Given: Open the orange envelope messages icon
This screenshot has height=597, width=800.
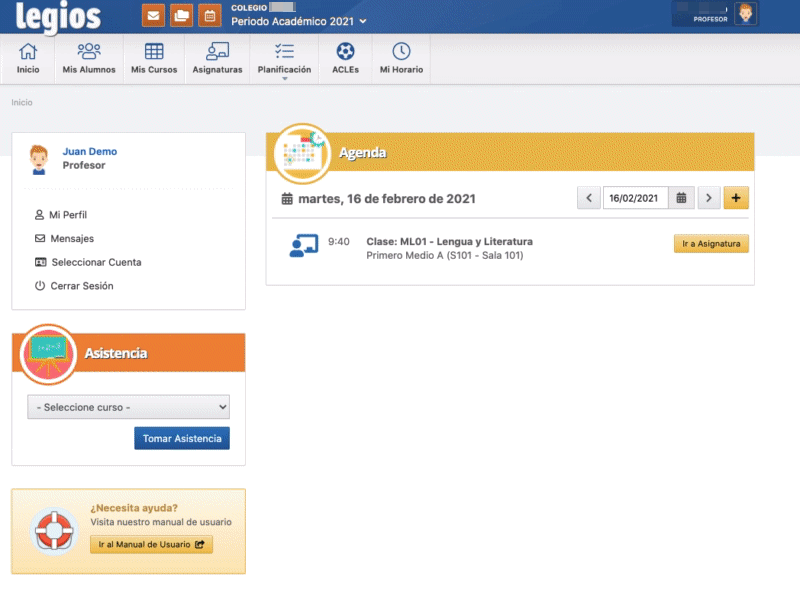Looking at the screenshot, I should tap(153, 15).
